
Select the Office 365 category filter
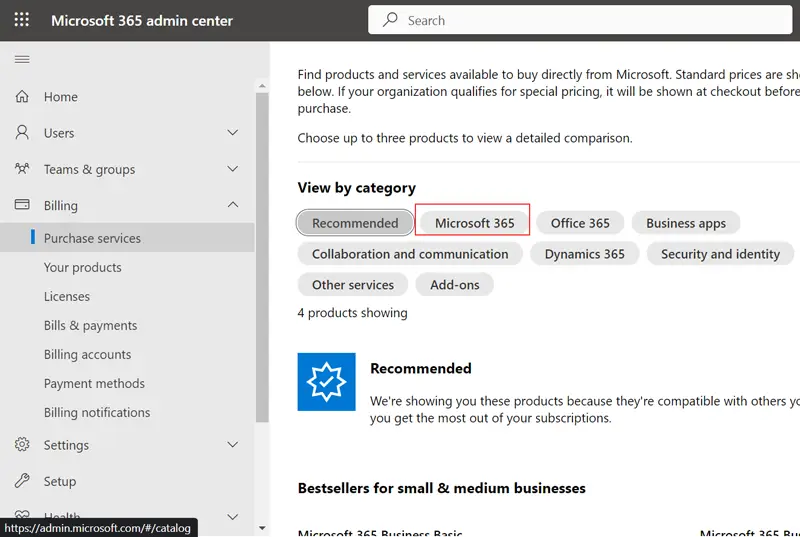point(580,223)
